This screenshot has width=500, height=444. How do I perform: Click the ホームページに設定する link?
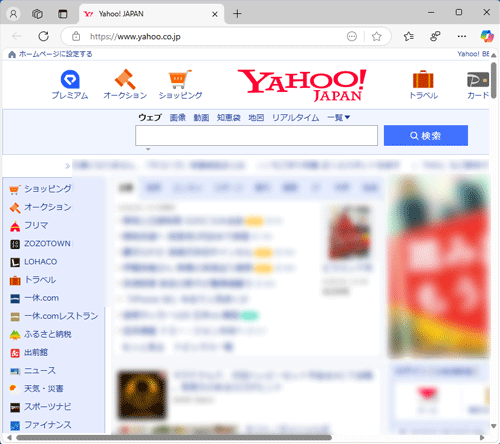pos(55,54)
